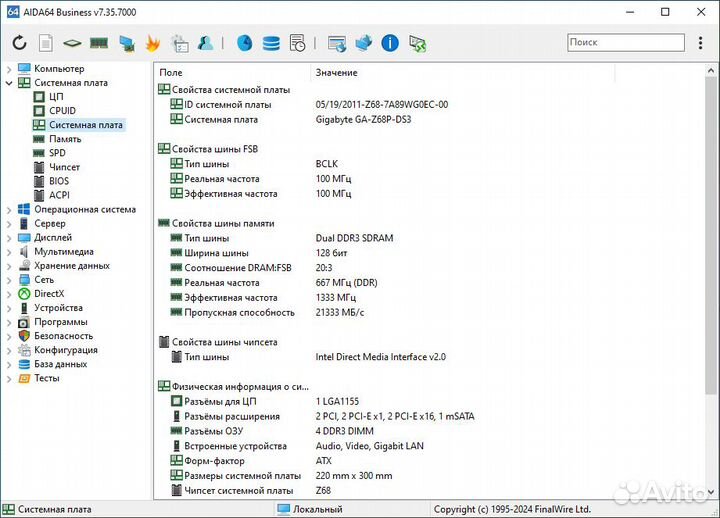Select the Gigabyte GA-Z68P-DS3 value
Screen dimensions: 720x518
coord(363,120)
